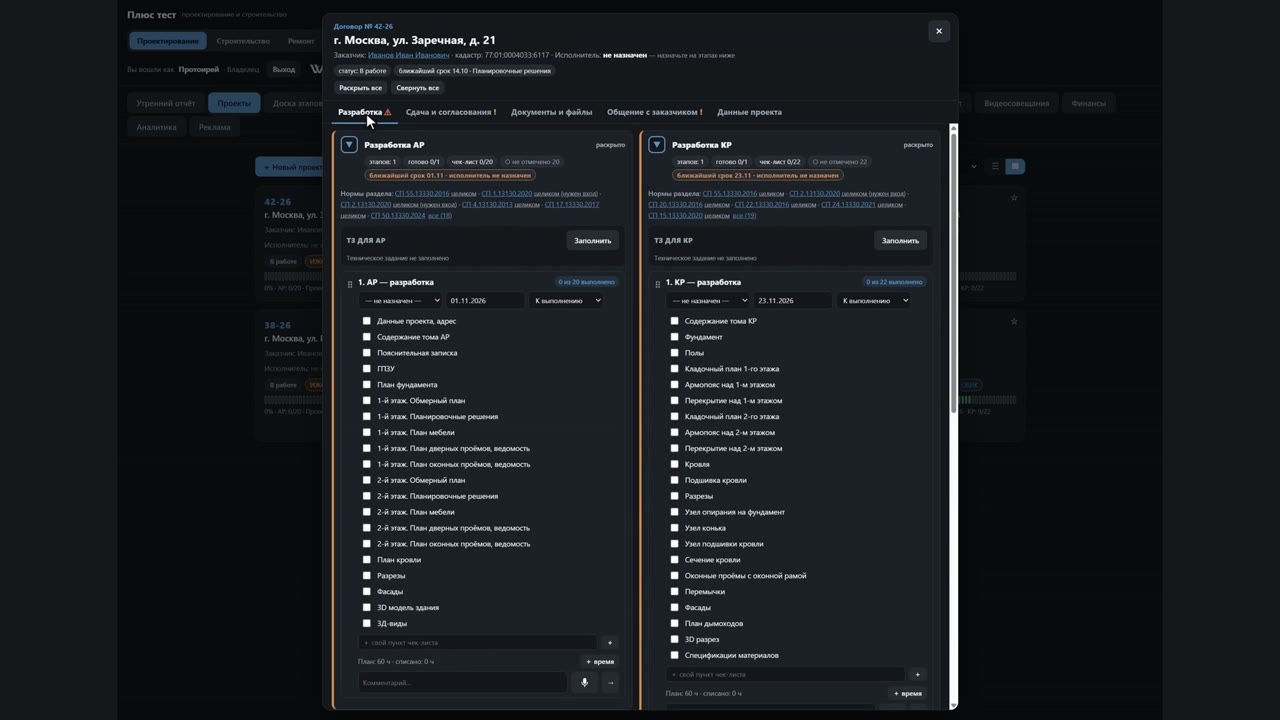Tick the Пояснительная записка checkbox
The width and height of the screenshot is (1280, 720).
click(367, 353)
